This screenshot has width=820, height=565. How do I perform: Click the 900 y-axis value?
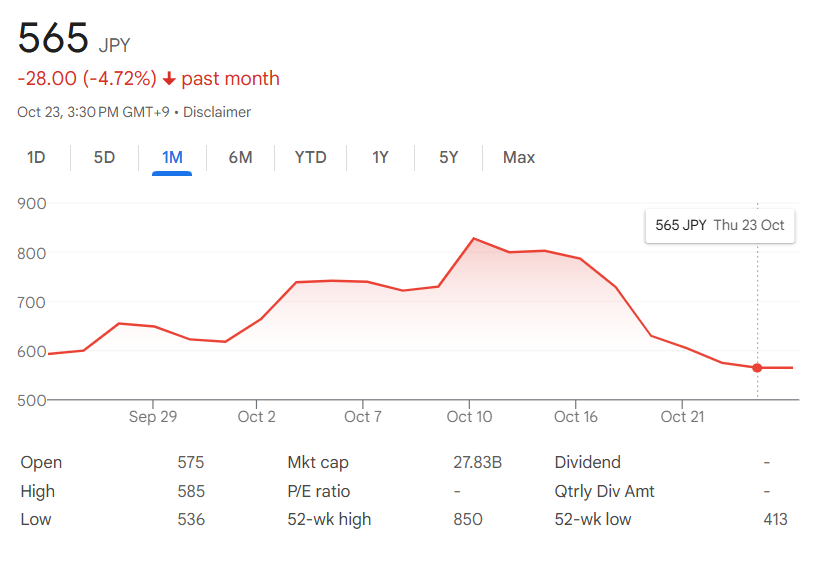point(31,204)
